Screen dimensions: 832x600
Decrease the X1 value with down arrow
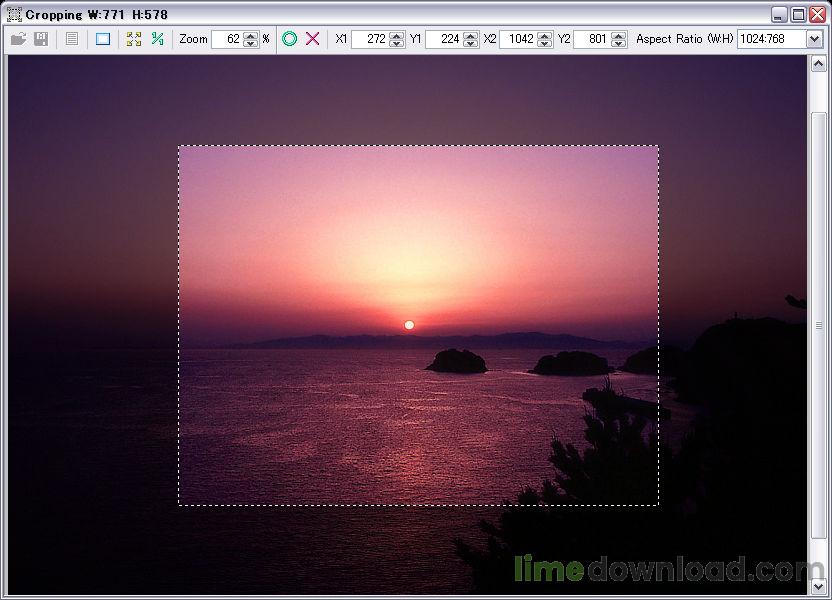coord(396,43)
